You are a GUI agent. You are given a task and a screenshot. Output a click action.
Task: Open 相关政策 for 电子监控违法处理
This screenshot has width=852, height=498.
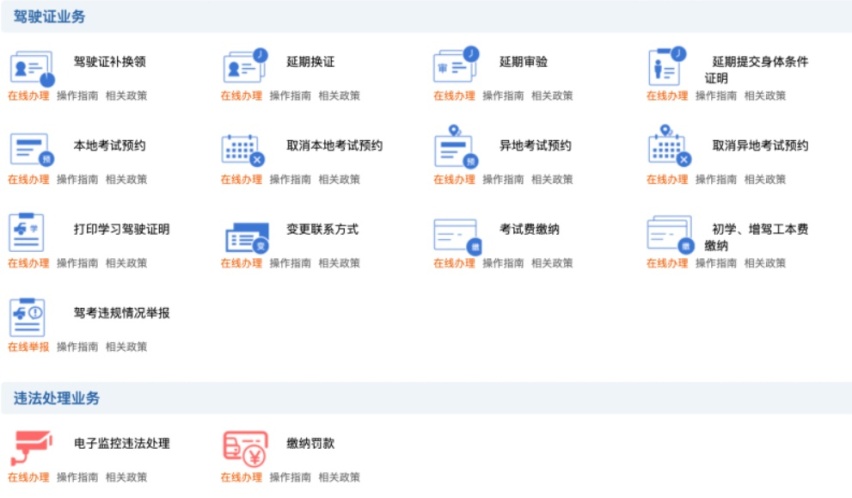click(x=126, y=477)
